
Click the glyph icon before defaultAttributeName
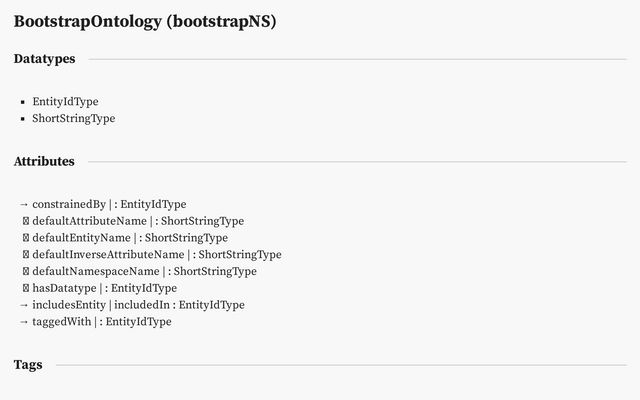click(26, 221)
